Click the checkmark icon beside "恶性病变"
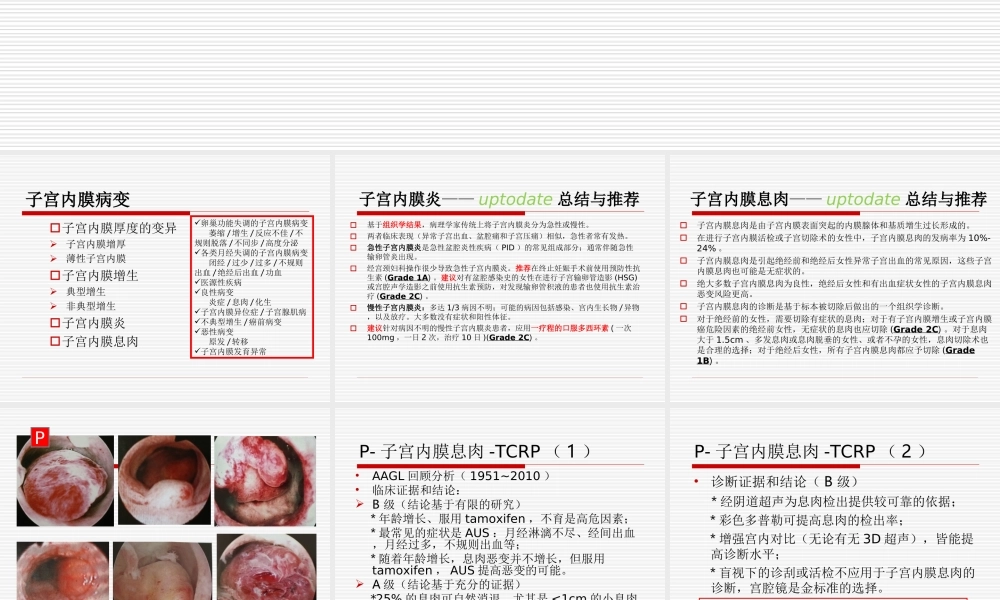1000x600 pixels. coord(198,331)
